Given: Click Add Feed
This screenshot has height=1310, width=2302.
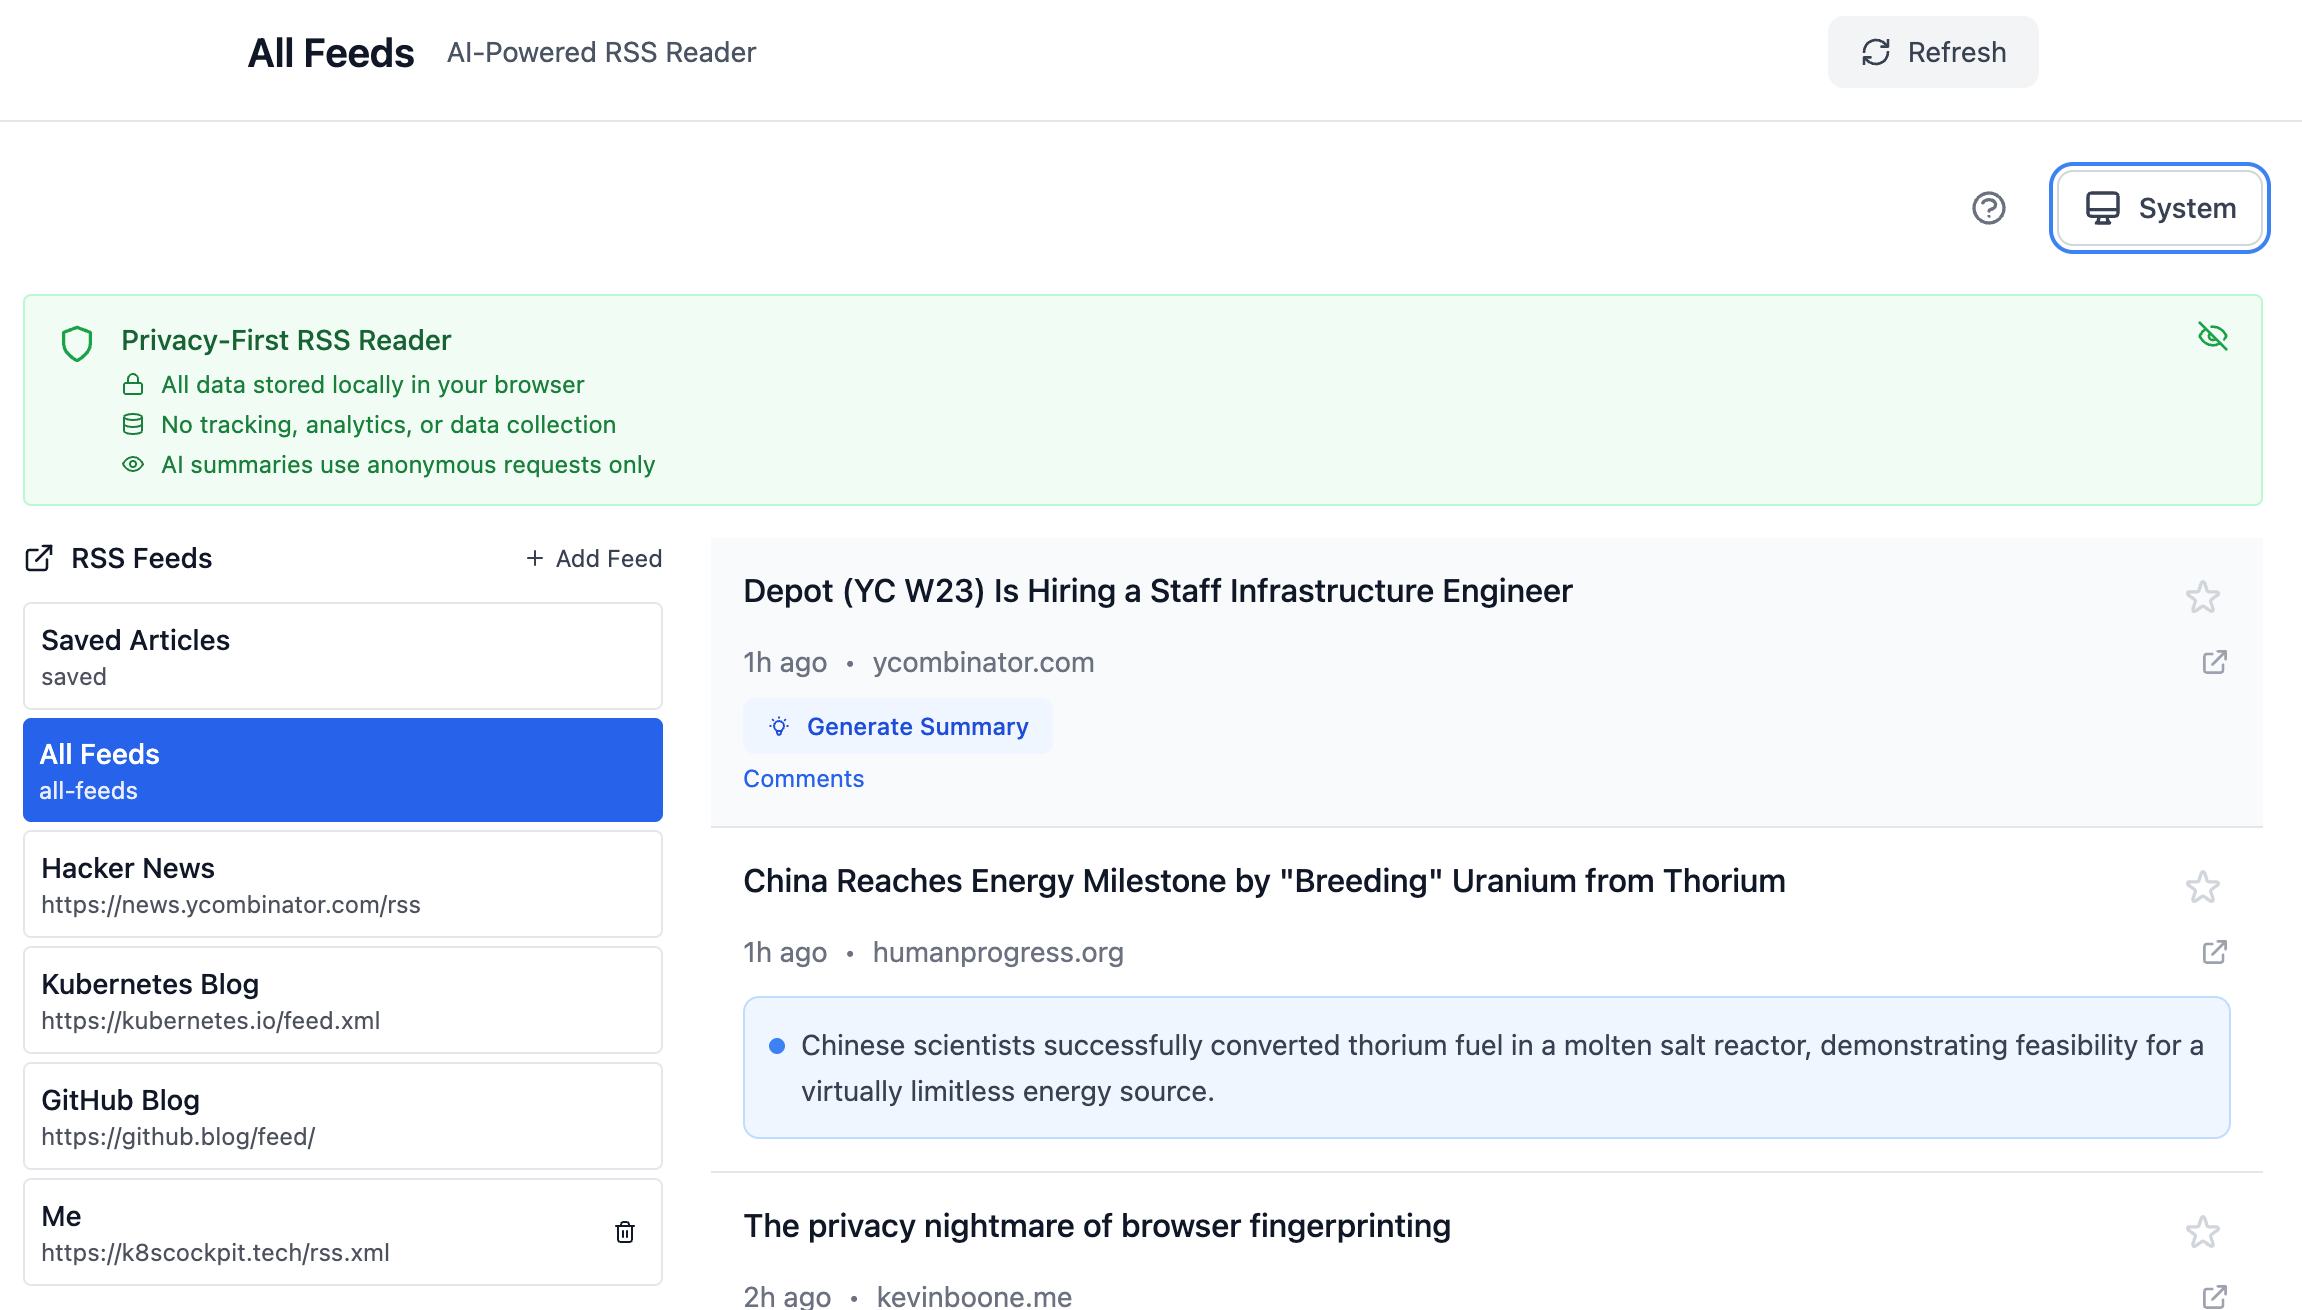Looking at the screenshot, I should (594, 558).
